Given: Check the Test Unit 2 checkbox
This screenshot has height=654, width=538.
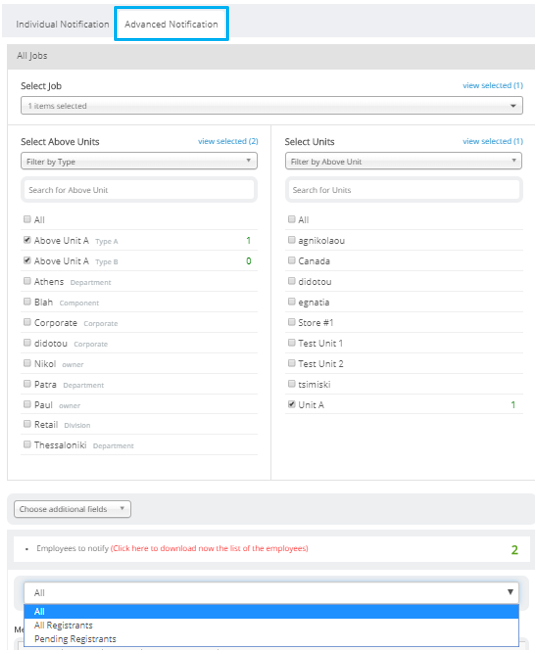Looking at the screenshot, I should pos(292,363).
